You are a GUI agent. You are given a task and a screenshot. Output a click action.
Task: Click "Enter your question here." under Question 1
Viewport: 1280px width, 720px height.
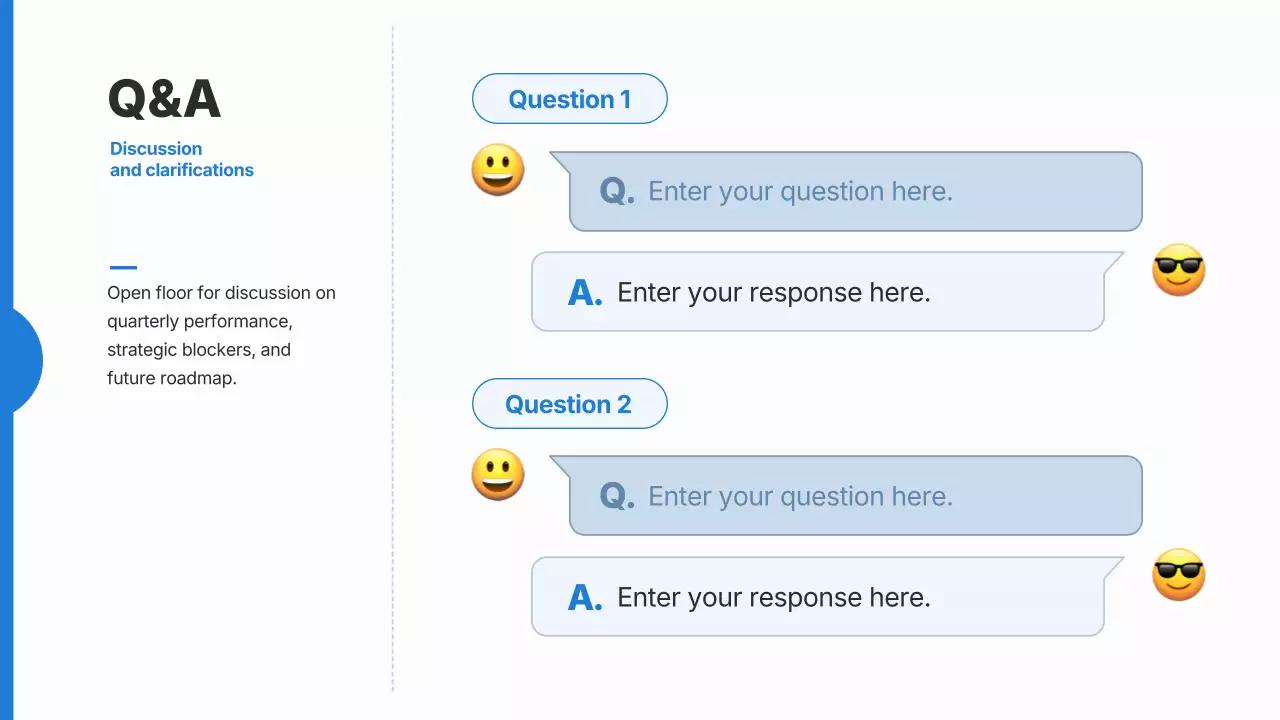coord(800,191)
